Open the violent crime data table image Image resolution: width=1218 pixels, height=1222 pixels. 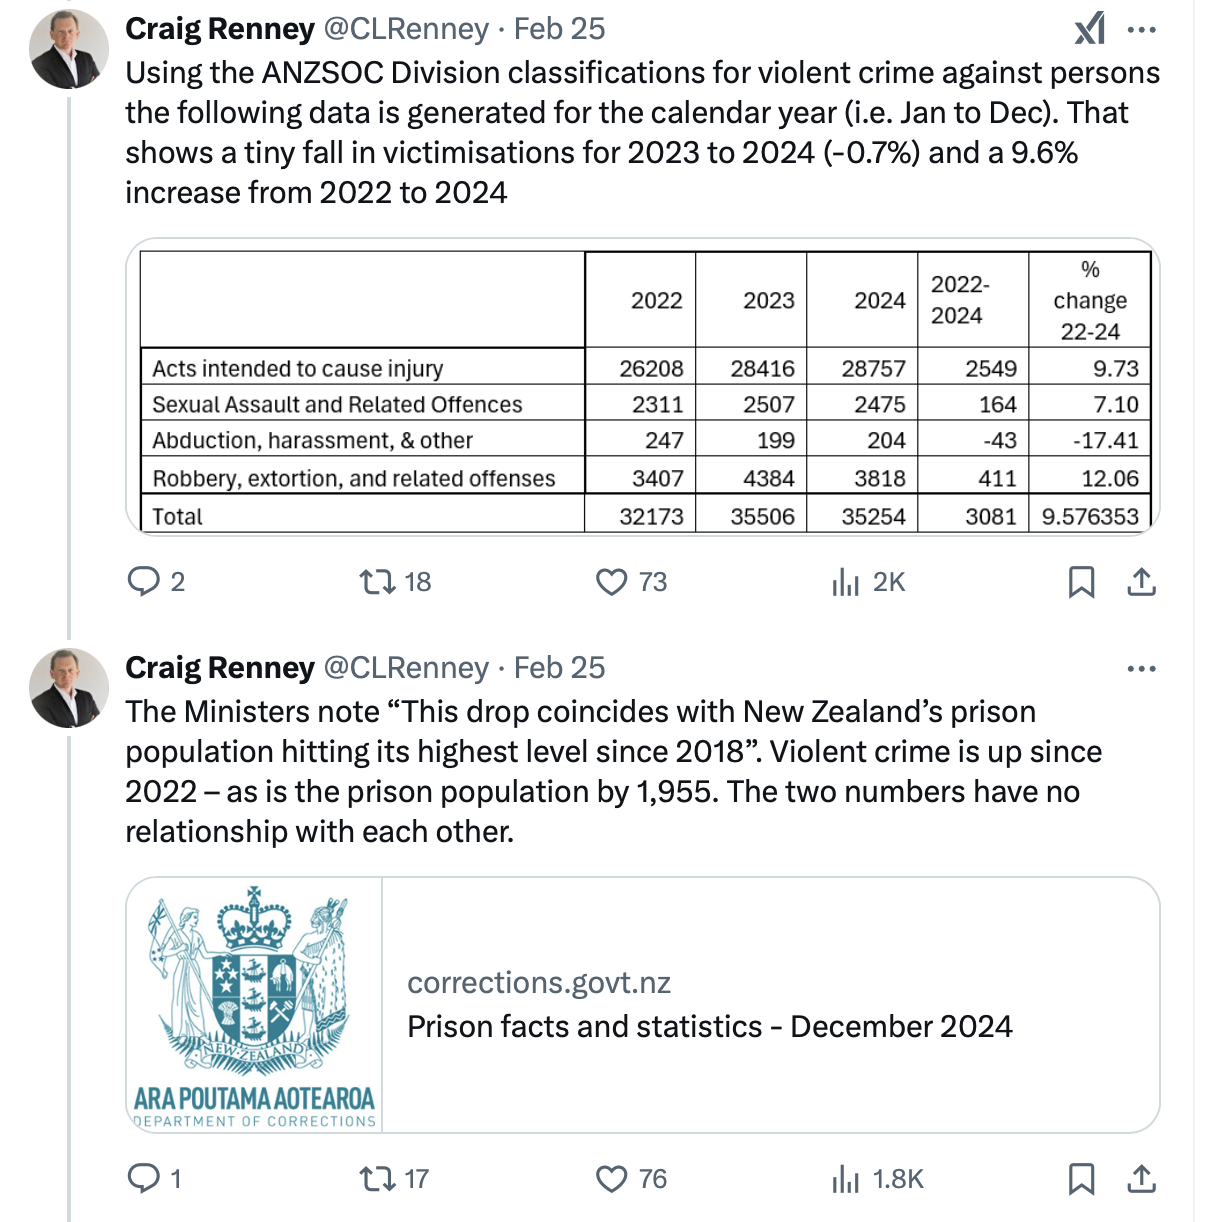tap(642, 388)
